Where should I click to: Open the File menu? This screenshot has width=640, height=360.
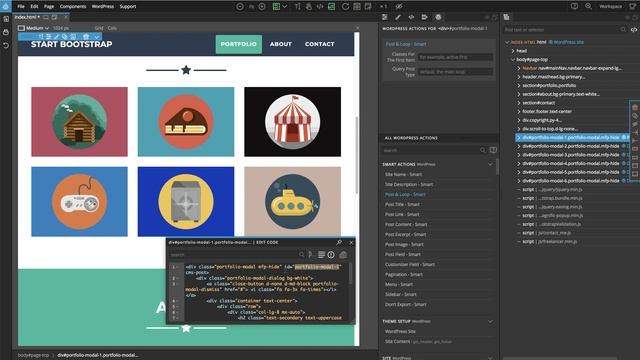[x=21, y=7]
